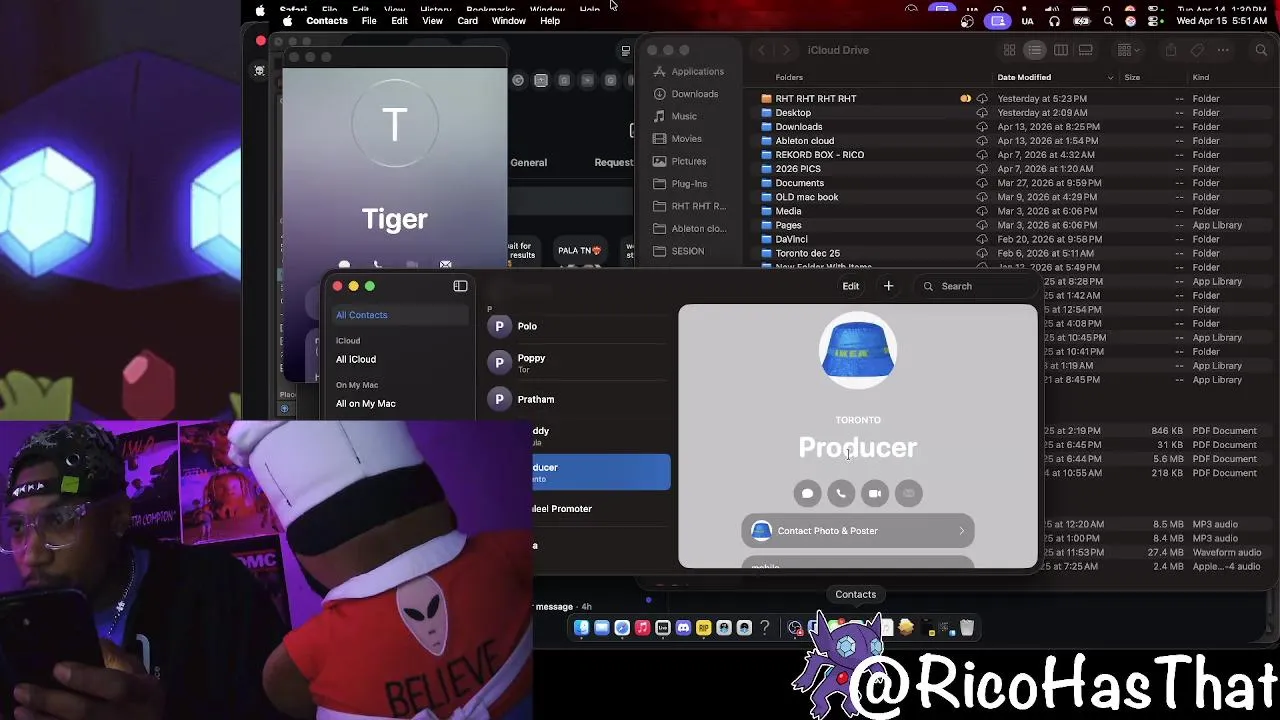The height and width of the screenshot is (720, 1280).
Task: Open the File menu
Action: 369,21
